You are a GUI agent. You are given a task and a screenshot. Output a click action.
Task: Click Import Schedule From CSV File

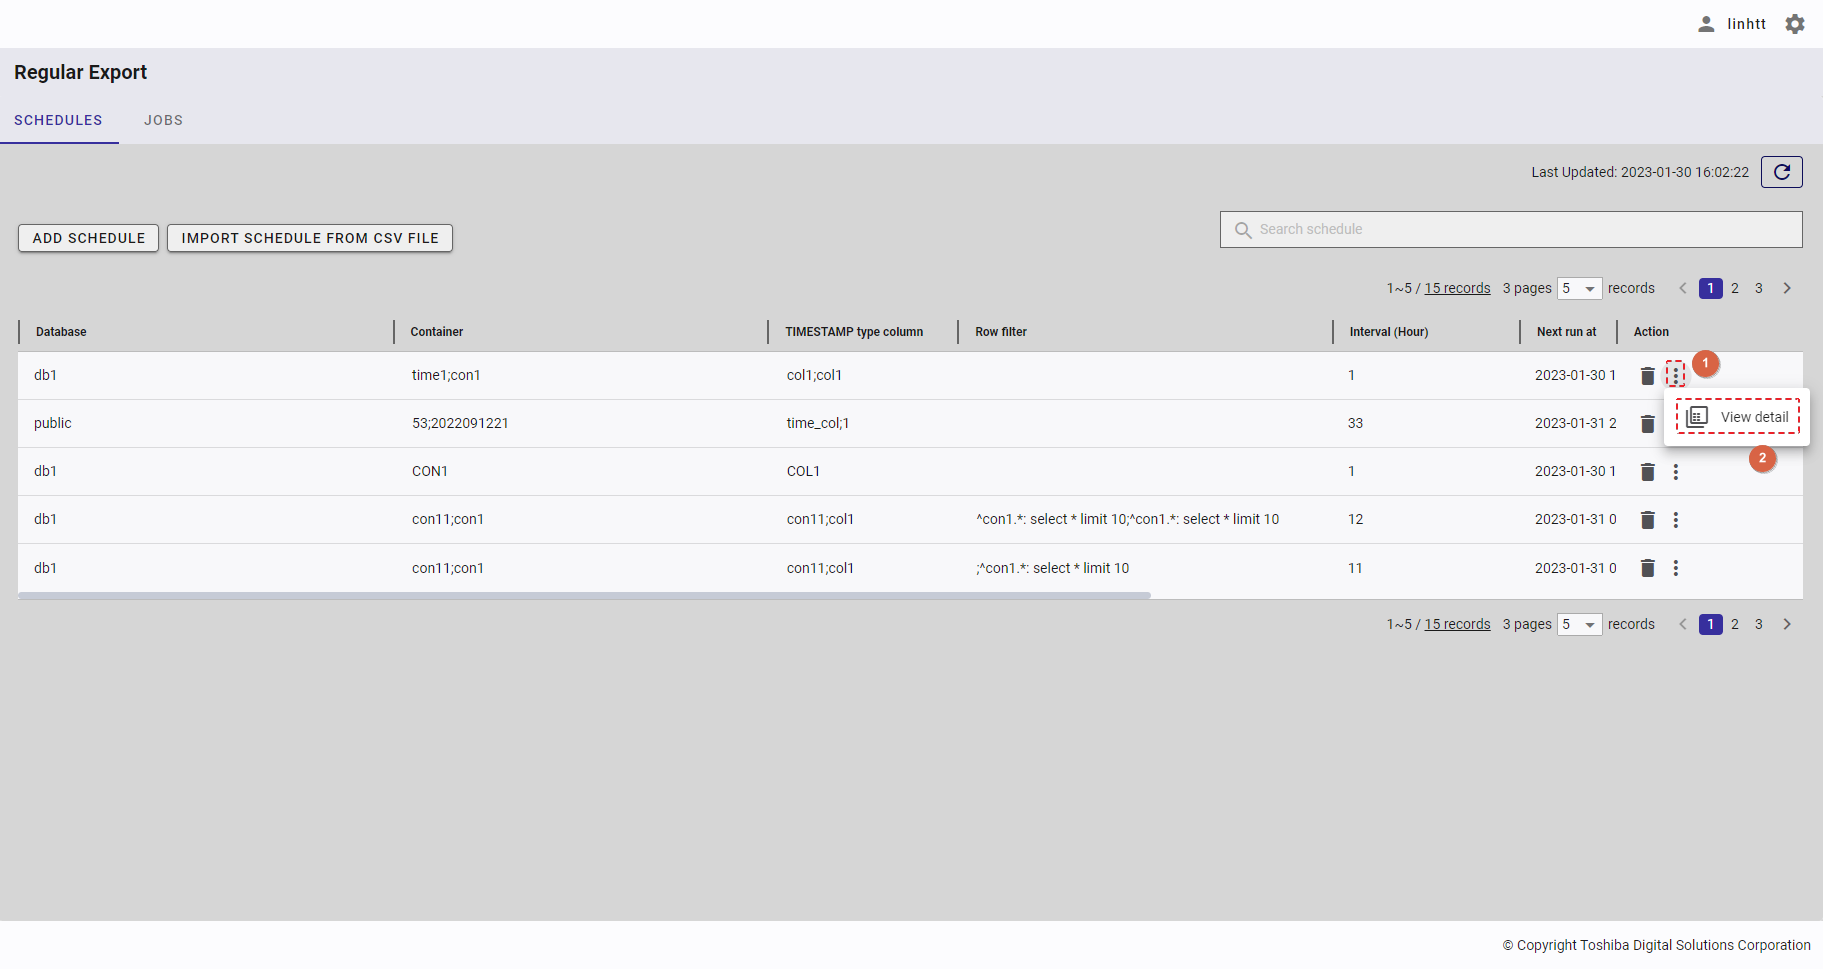point(310,238)
